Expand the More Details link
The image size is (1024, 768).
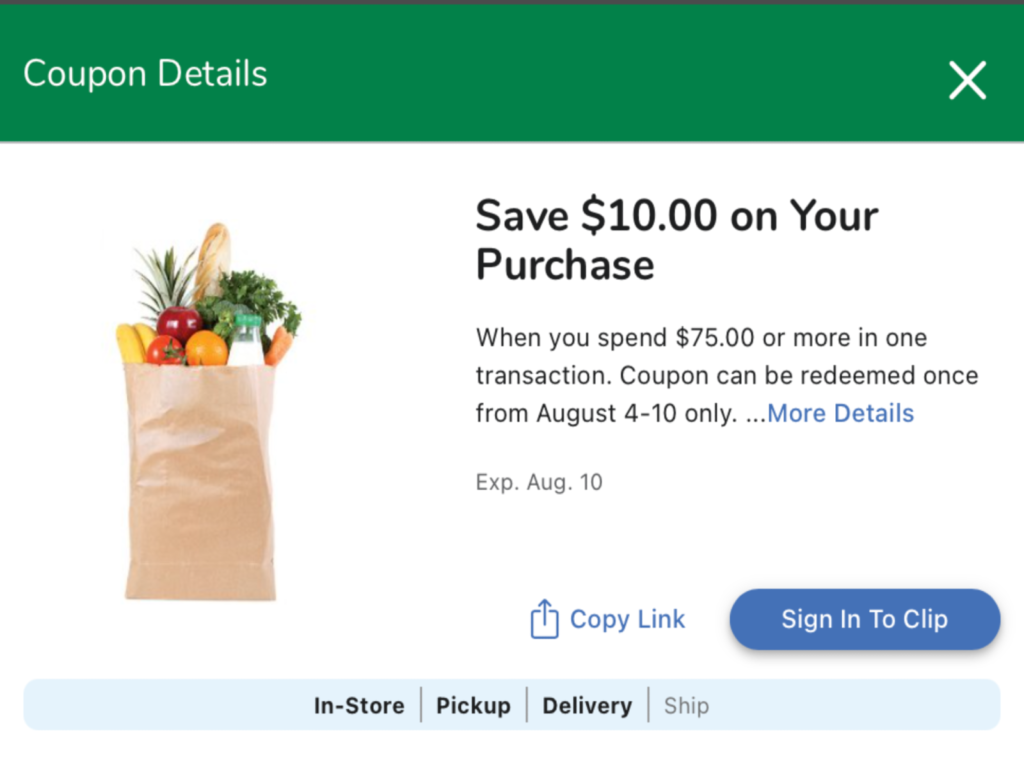(840, 413)
